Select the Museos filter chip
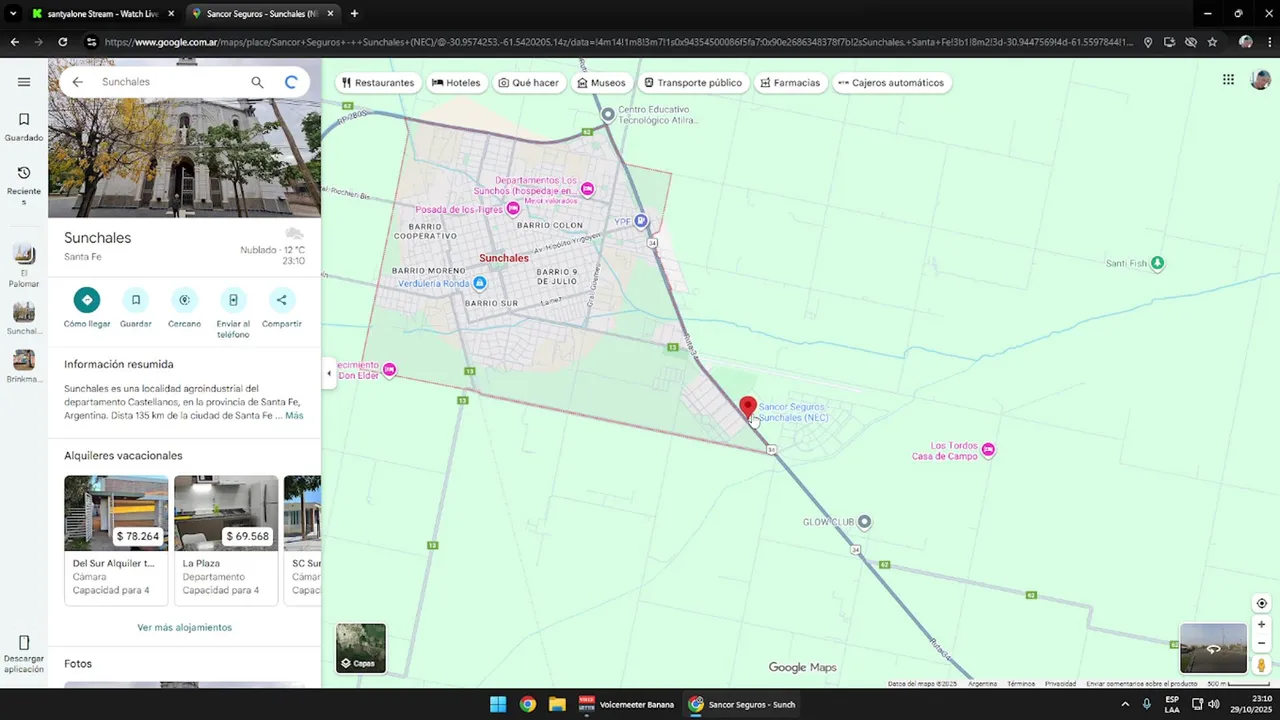 (x=602, y=83)
